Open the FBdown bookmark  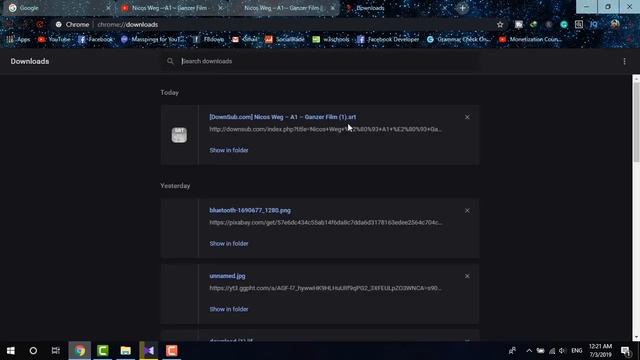[208, 40]
